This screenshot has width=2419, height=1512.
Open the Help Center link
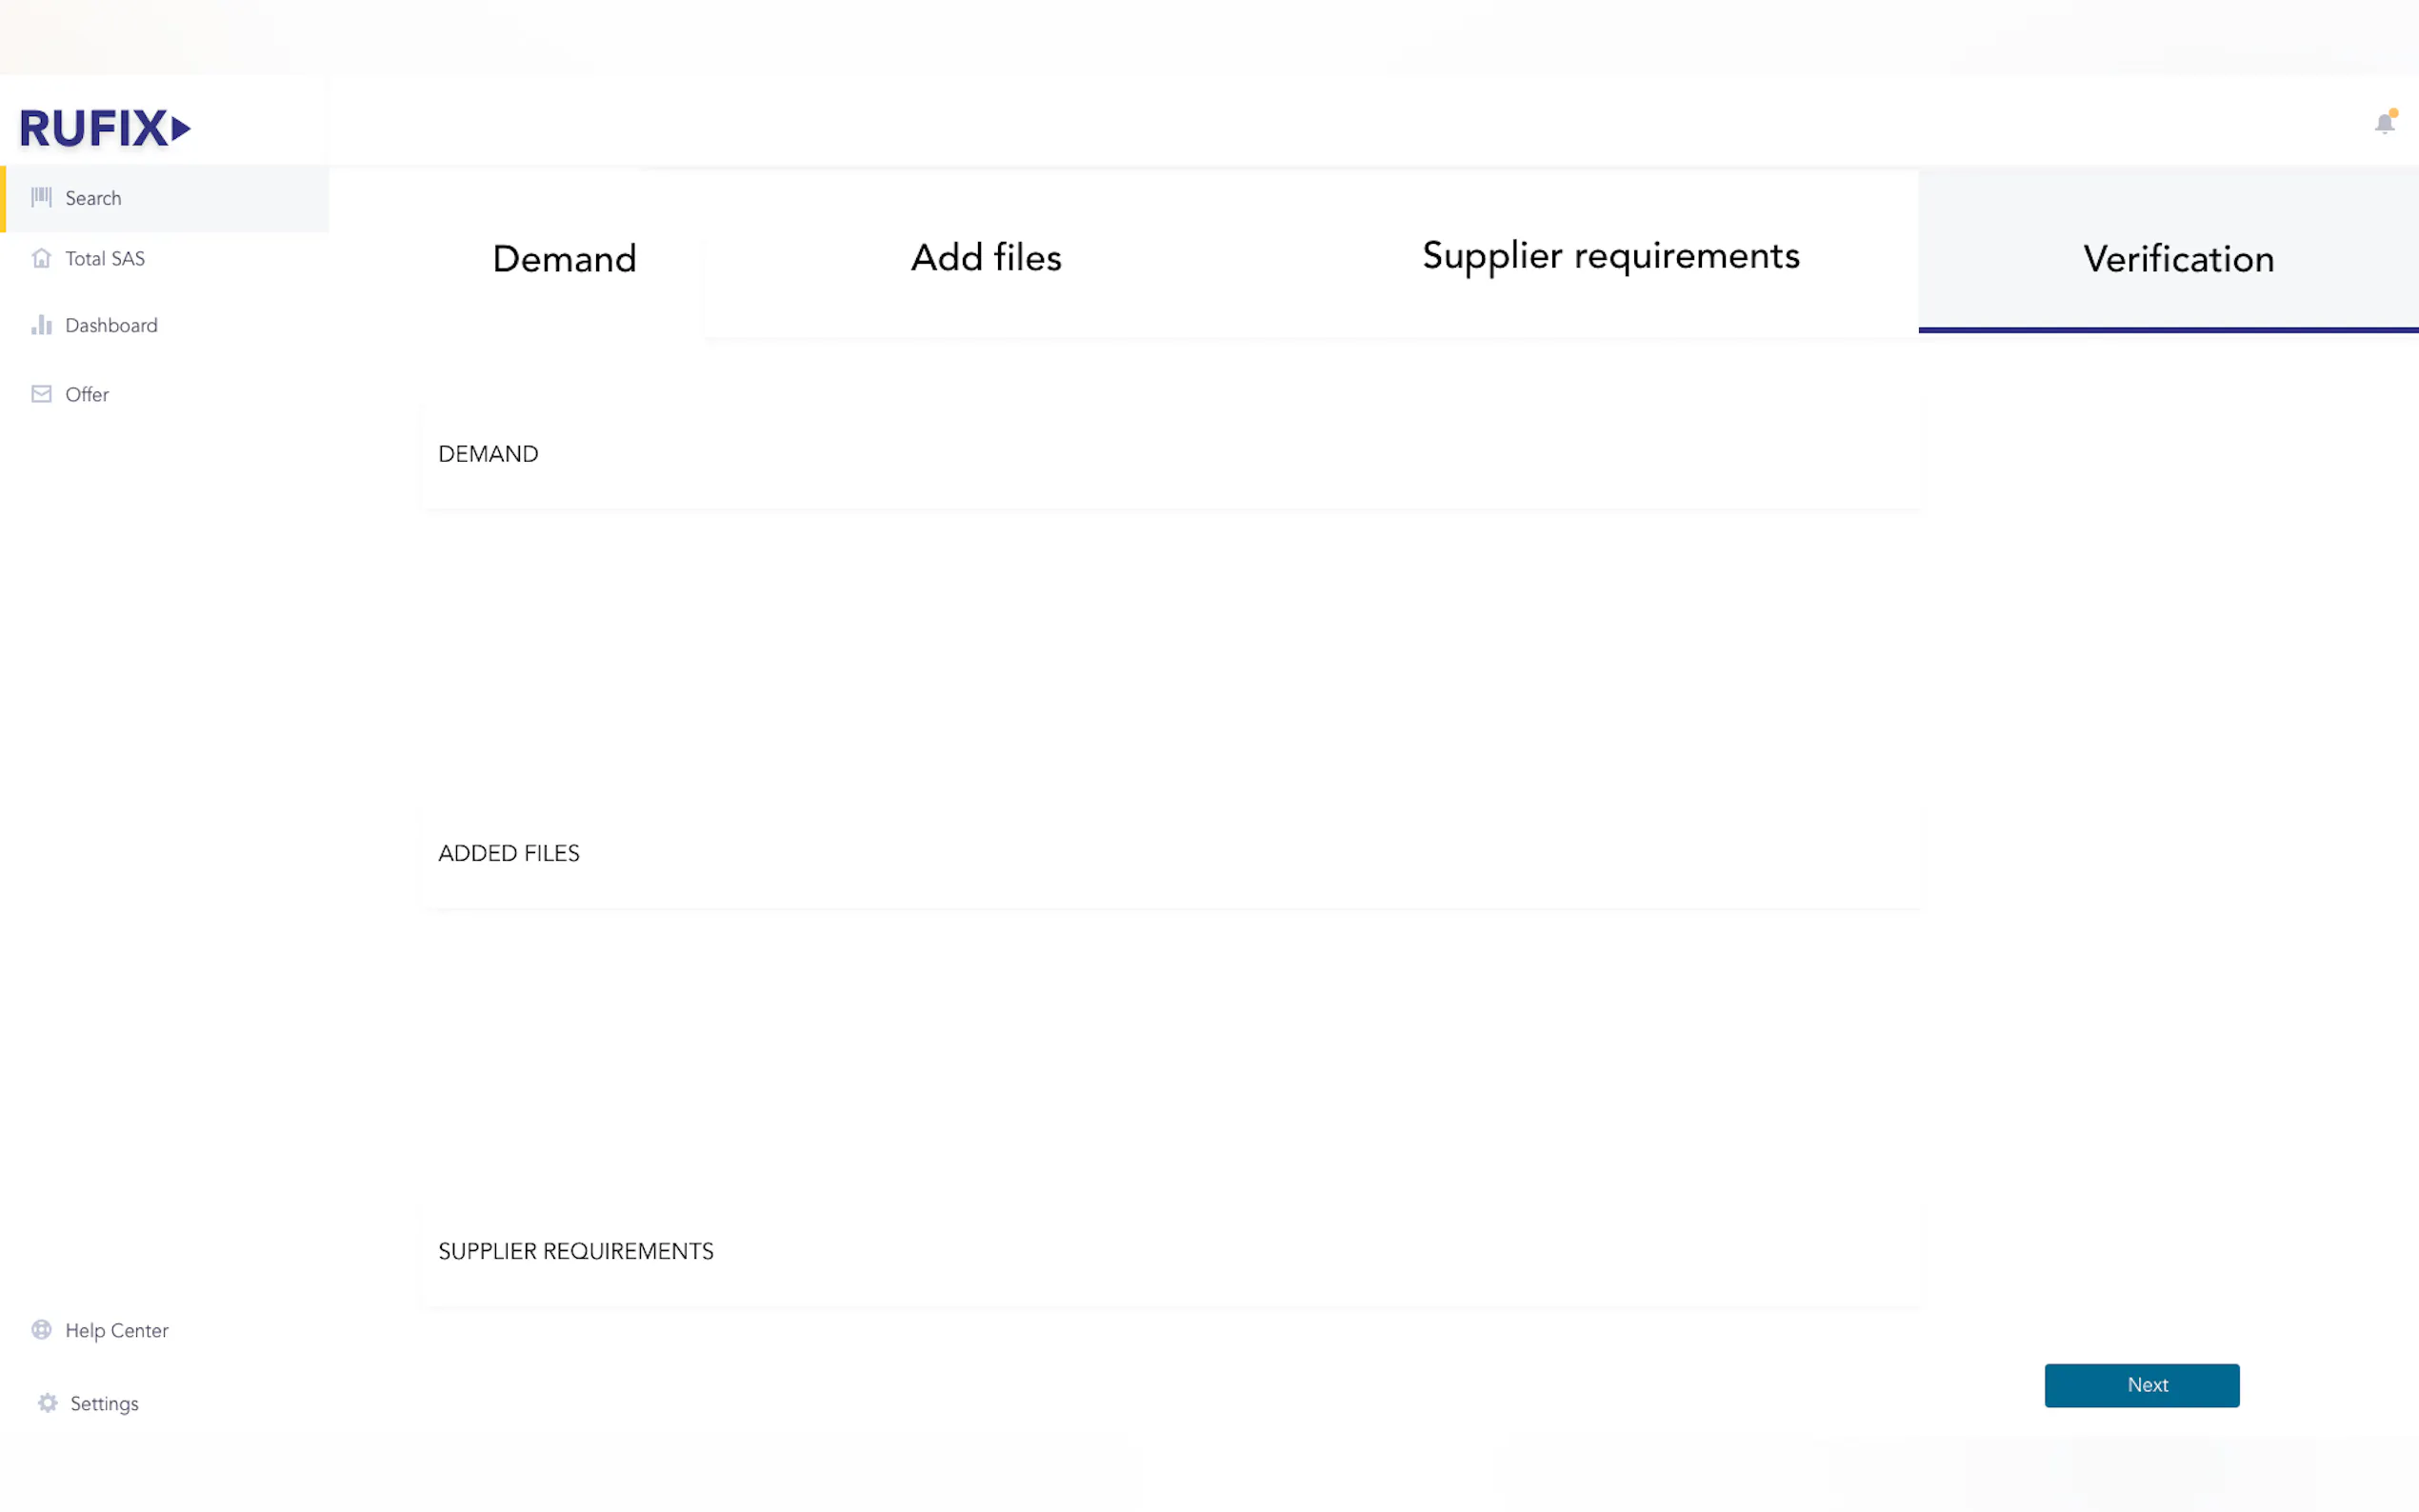point(117,1330)
